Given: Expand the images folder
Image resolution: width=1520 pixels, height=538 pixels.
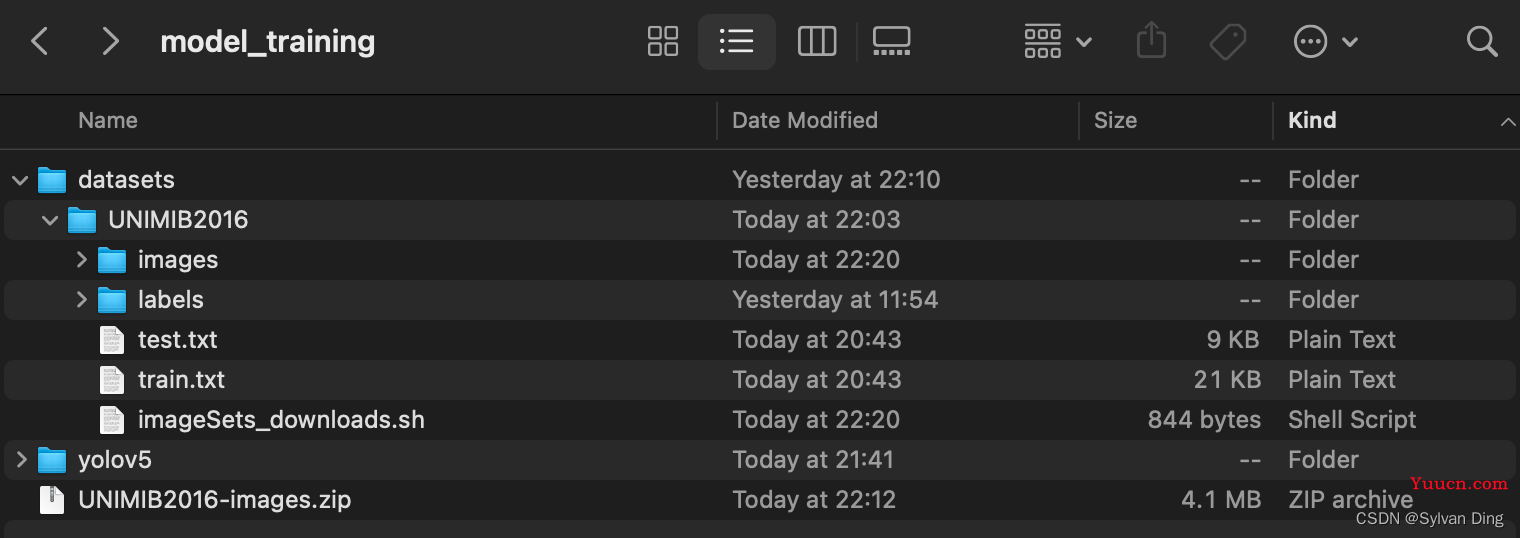Looking at the screenshot, I should (82, 260).
